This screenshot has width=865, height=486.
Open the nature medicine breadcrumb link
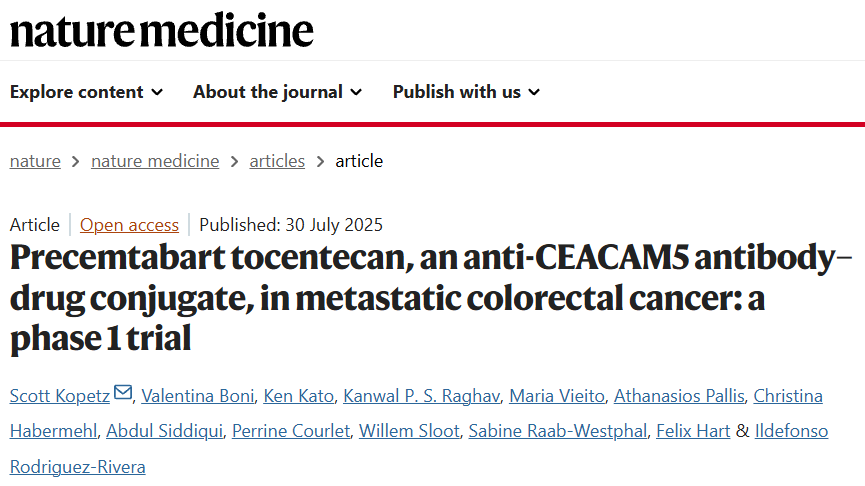(155, 161)
